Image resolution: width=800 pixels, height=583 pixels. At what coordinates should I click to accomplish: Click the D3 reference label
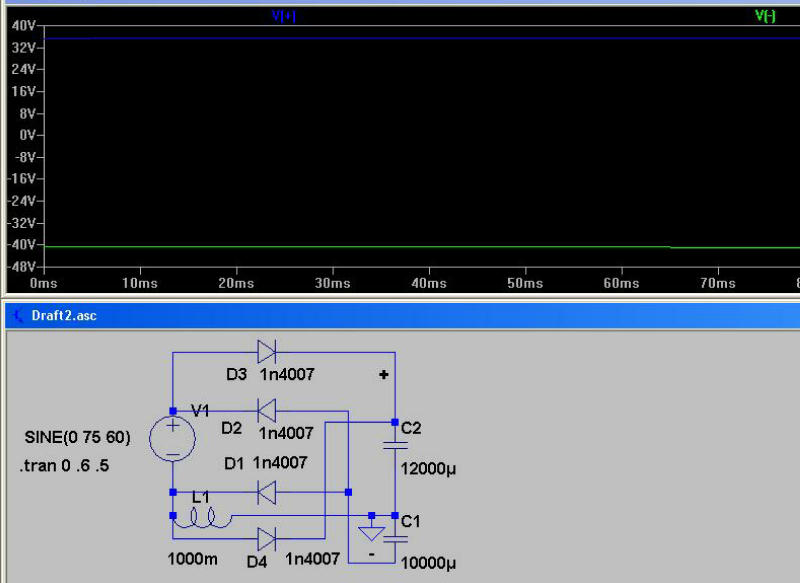[236, 374]
